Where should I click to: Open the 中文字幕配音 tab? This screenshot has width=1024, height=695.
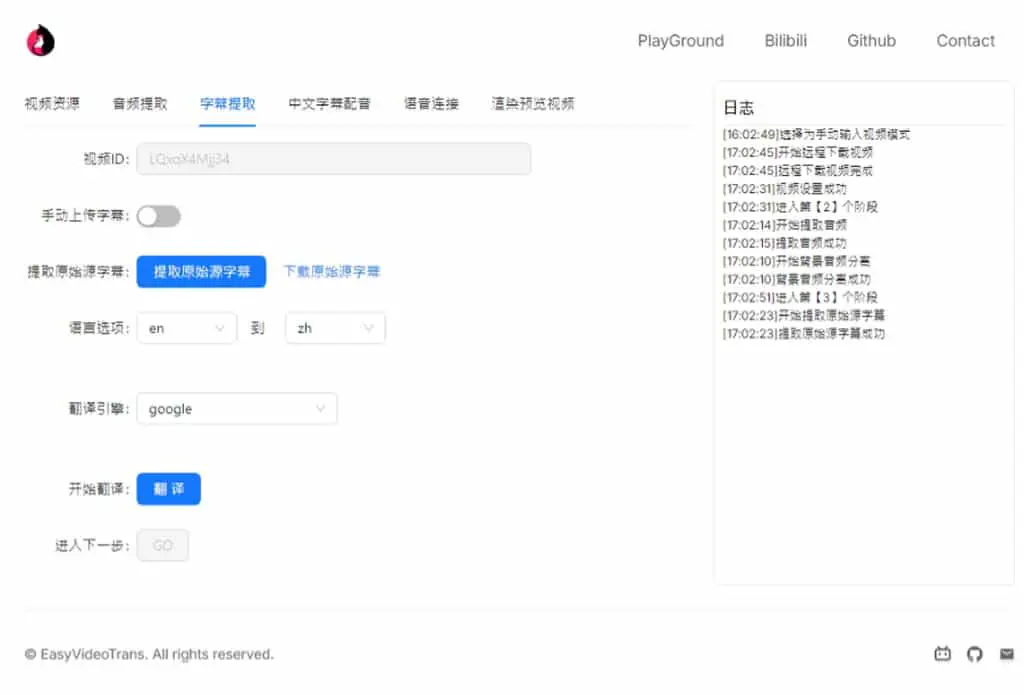point(329,103)
